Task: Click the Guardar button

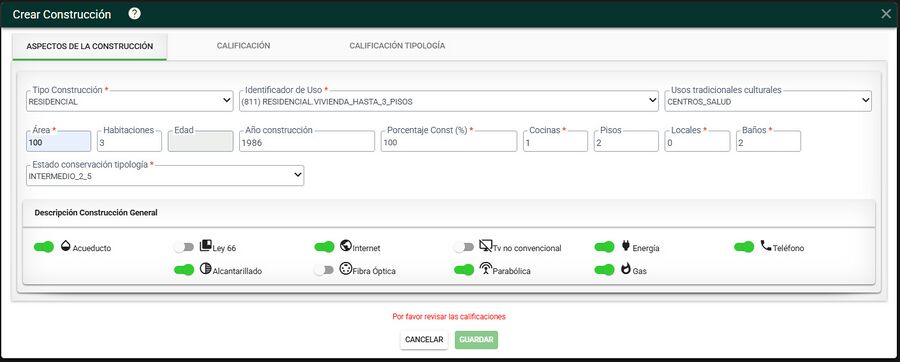Action: tap(476, 340)
